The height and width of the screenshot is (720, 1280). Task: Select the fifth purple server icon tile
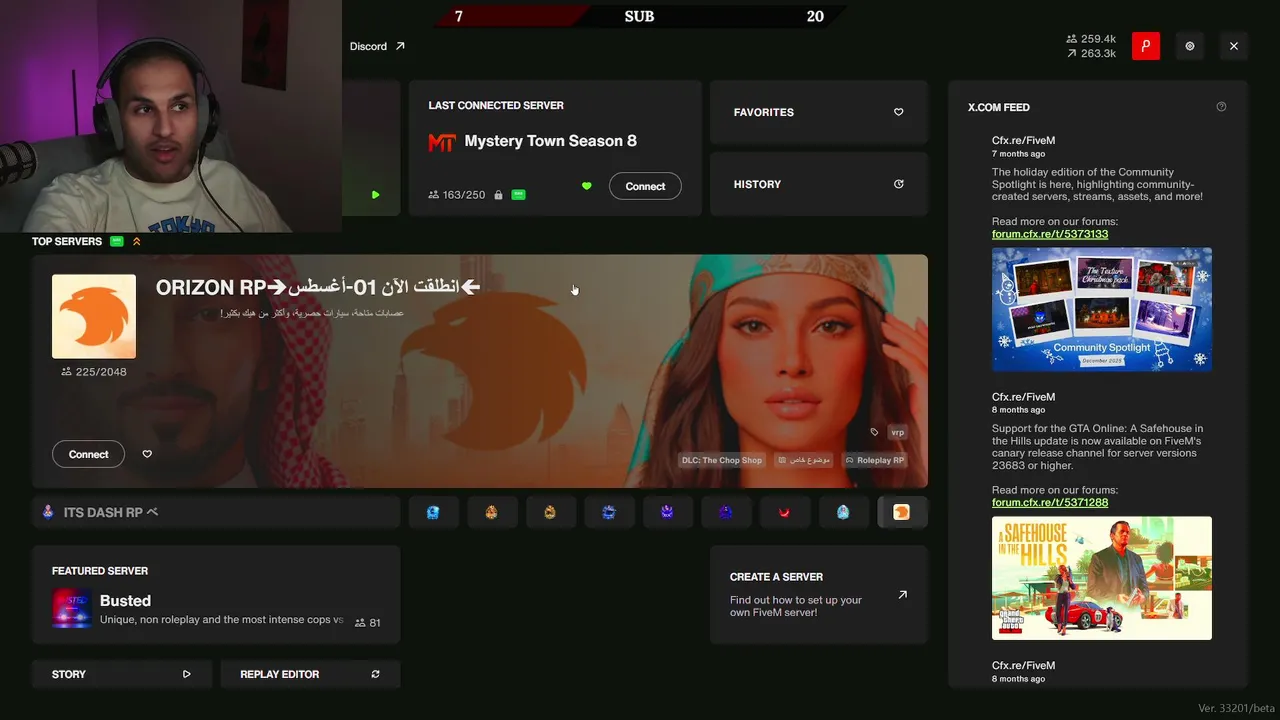click(667, 512)
